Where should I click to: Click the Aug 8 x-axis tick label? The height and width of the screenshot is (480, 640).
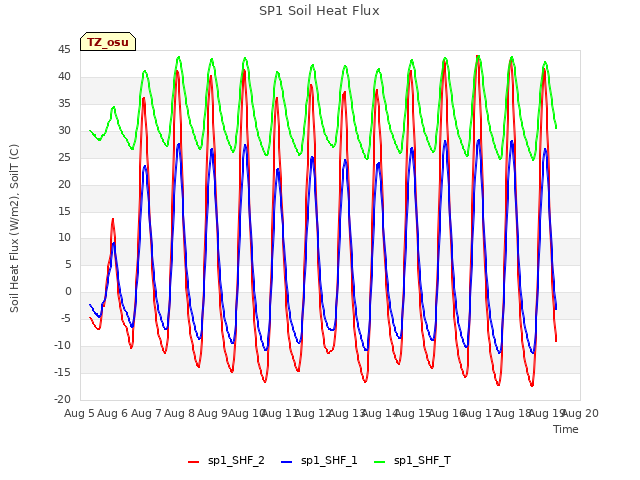coord(179,413)
